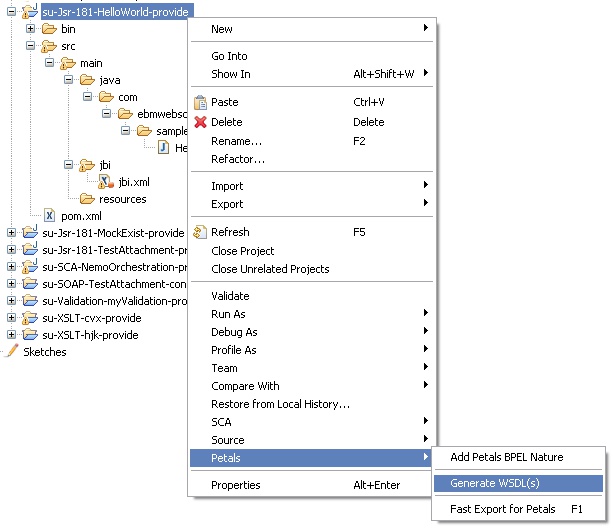Expand the su-XSLT-hjk-provide project

tap(11, 335)
